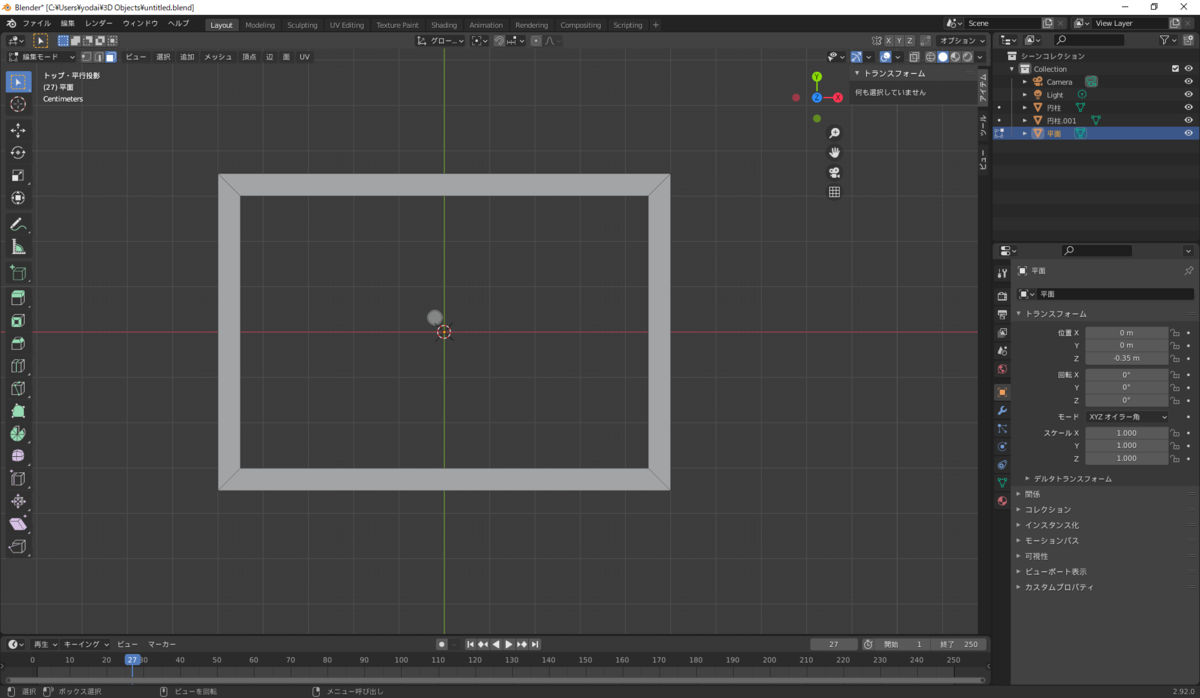
Task: Select the Poly Build tool
Action: (18, 411)
